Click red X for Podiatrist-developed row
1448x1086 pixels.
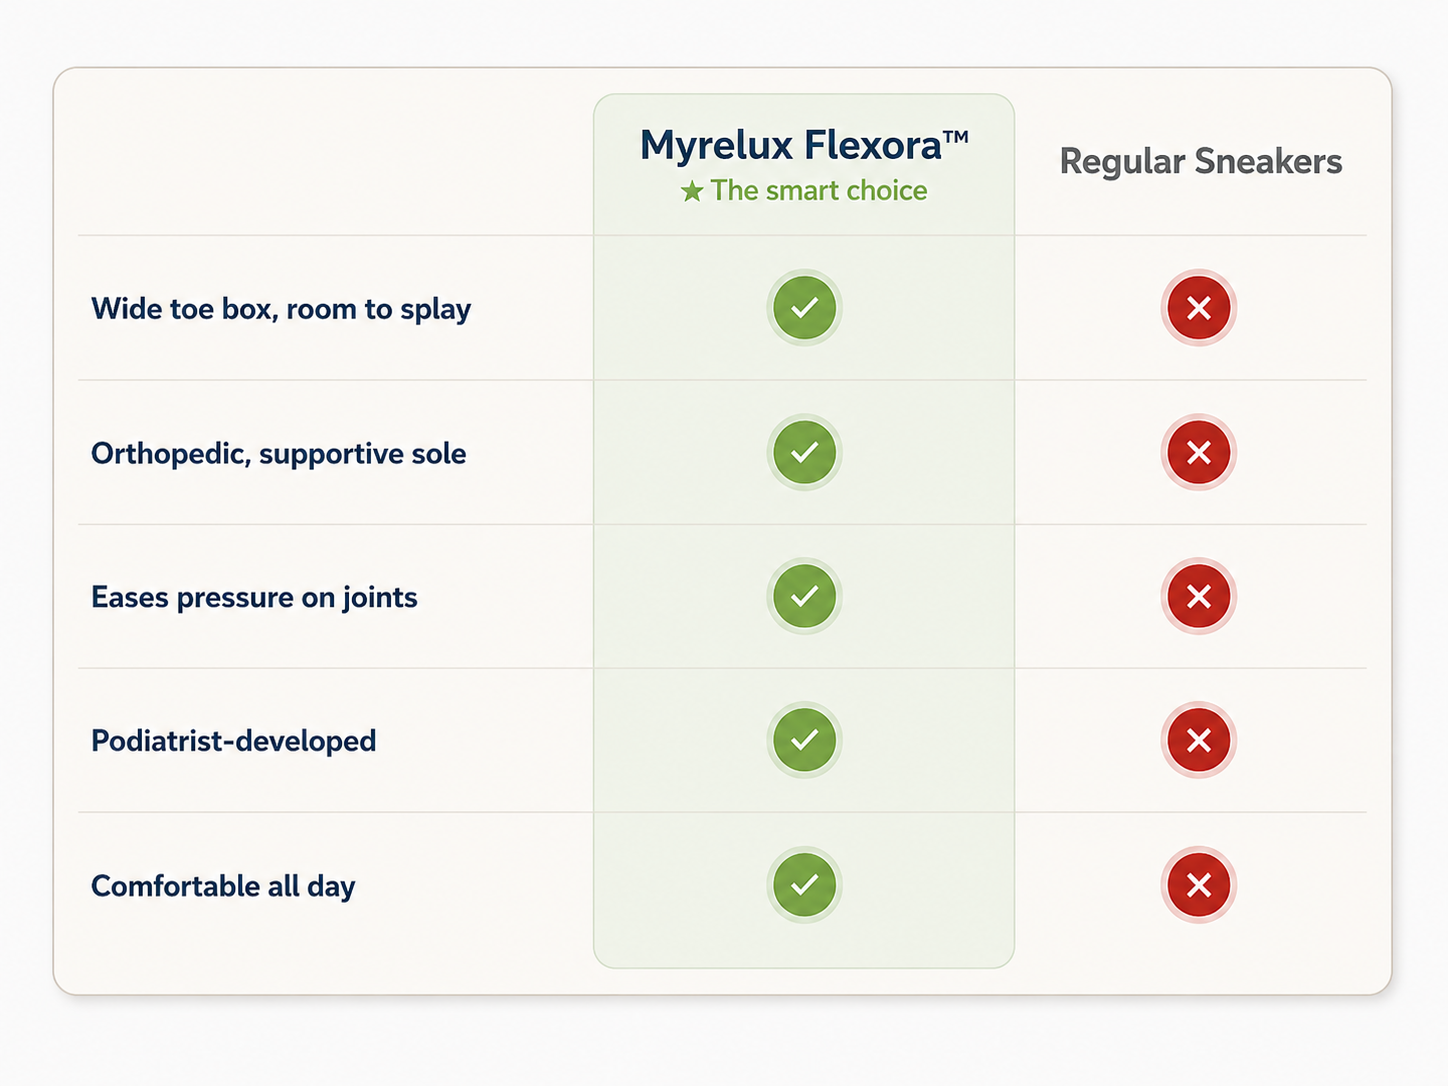tap(1199, 740)
